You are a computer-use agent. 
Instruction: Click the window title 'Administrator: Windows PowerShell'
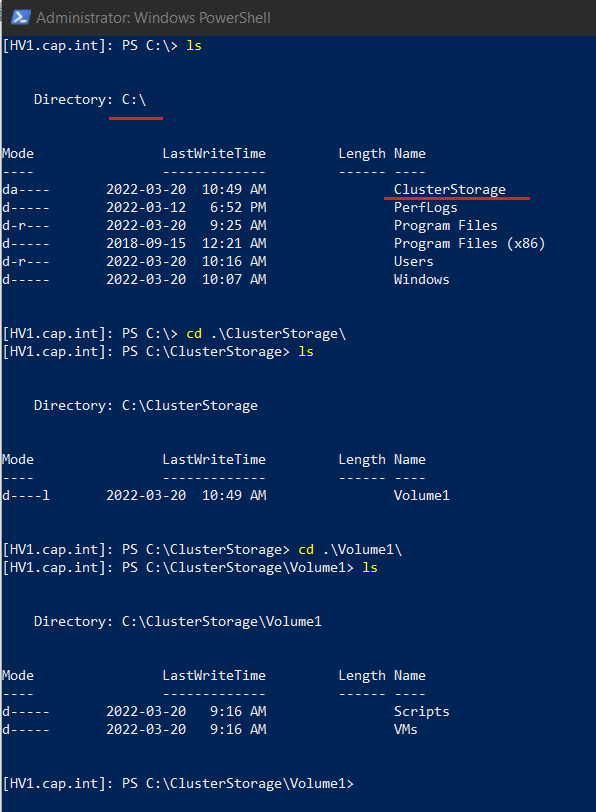(153, 18)
